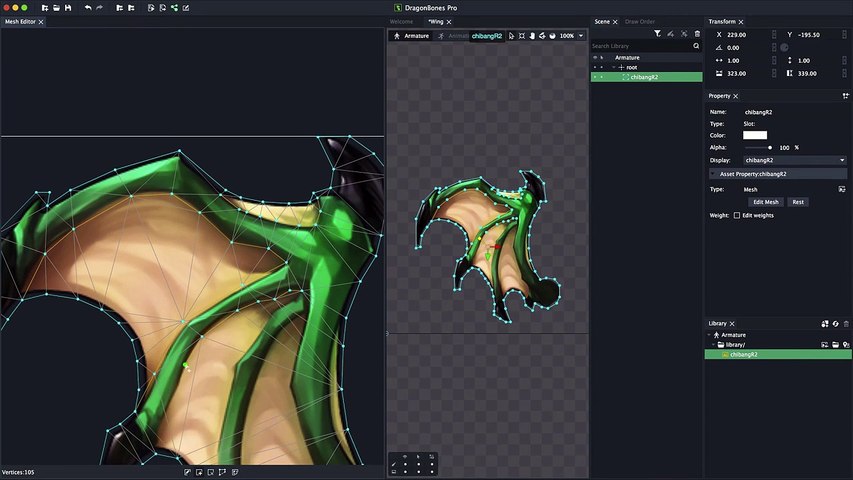Collapse the Armature node in Library tree
The image size is (853, 480).
pos(709,335)
